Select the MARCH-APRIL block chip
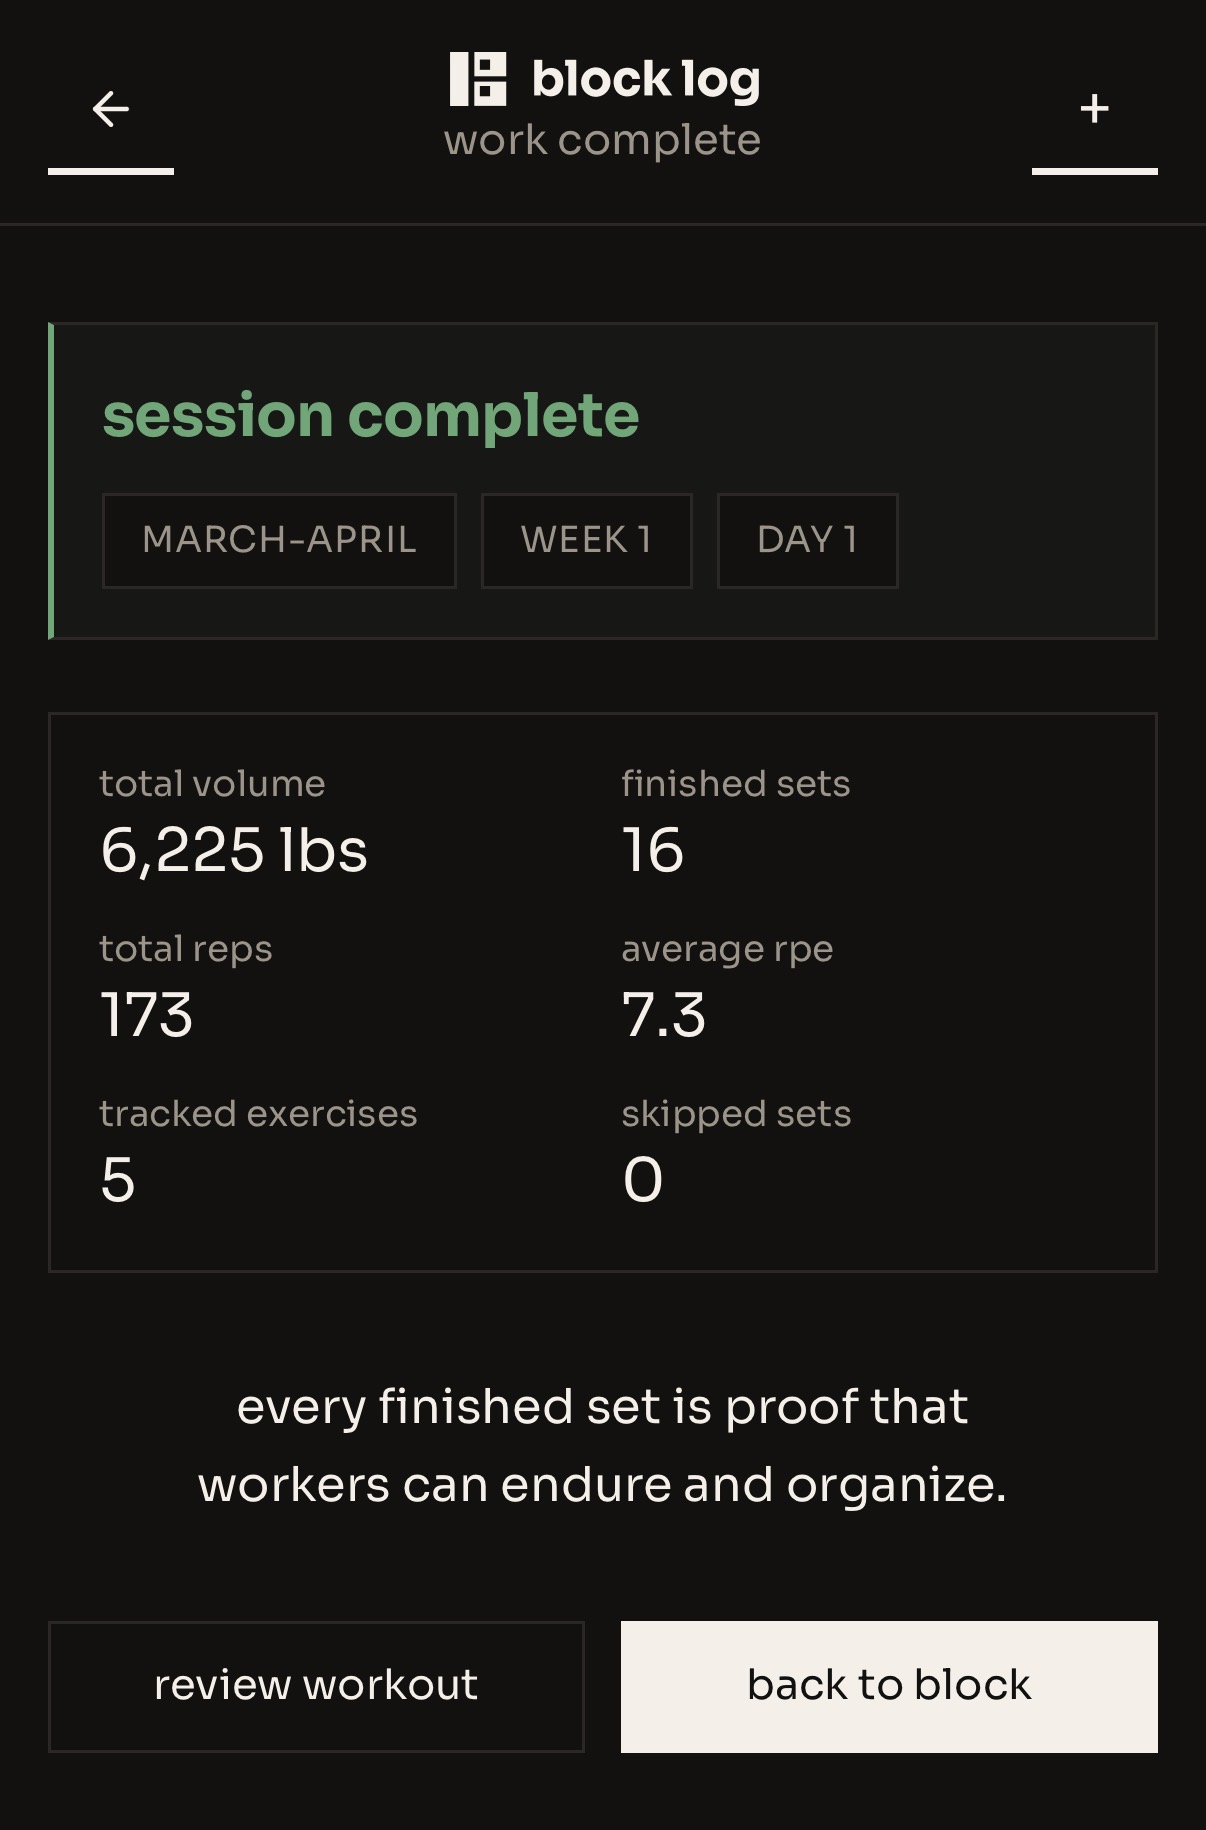The width and height of the screenshot is (1206, 1830). point(280,540)
